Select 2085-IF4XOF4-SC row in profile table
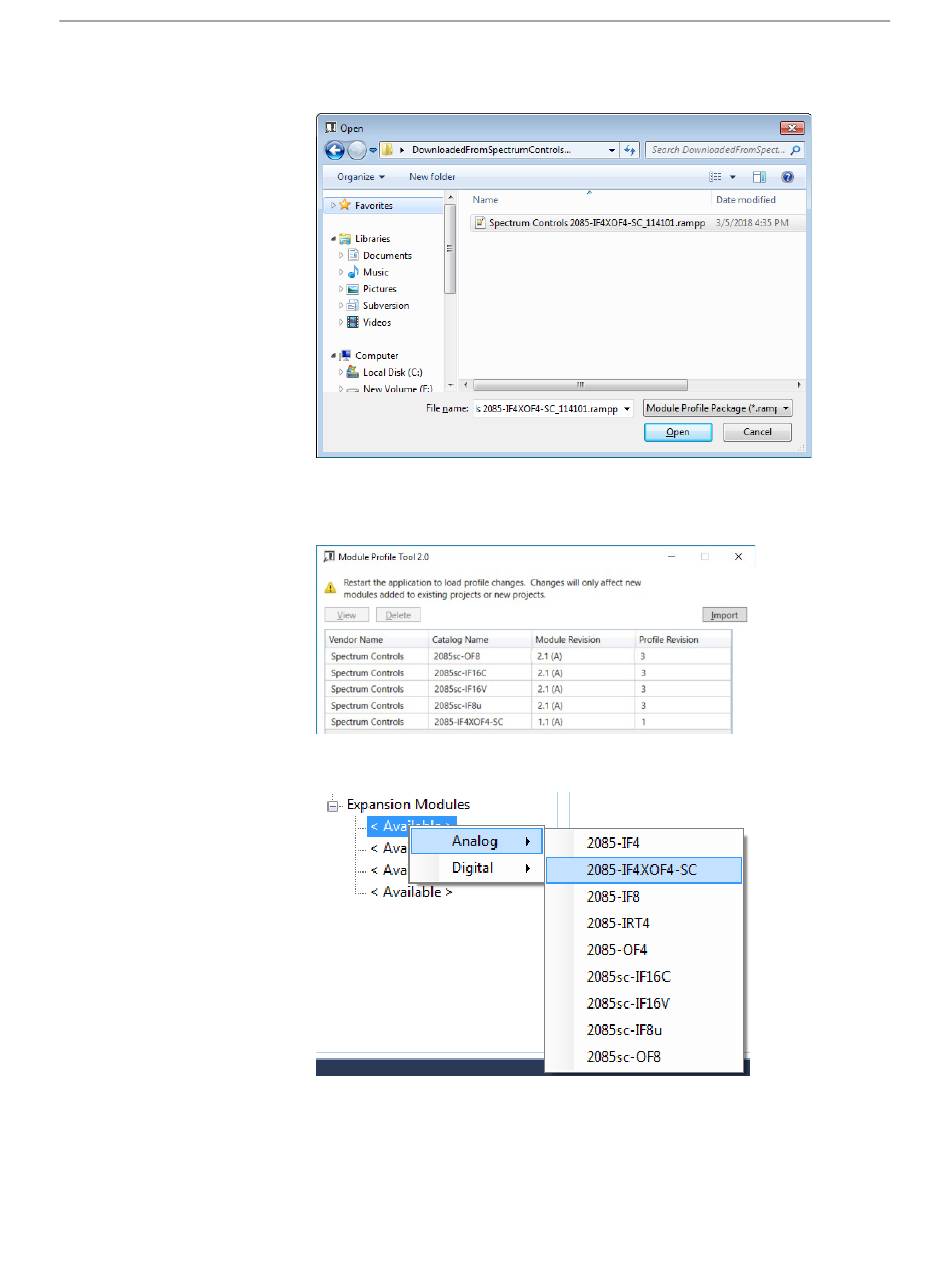The width and height of the screenshot is (950, 1267). (529, 721)
